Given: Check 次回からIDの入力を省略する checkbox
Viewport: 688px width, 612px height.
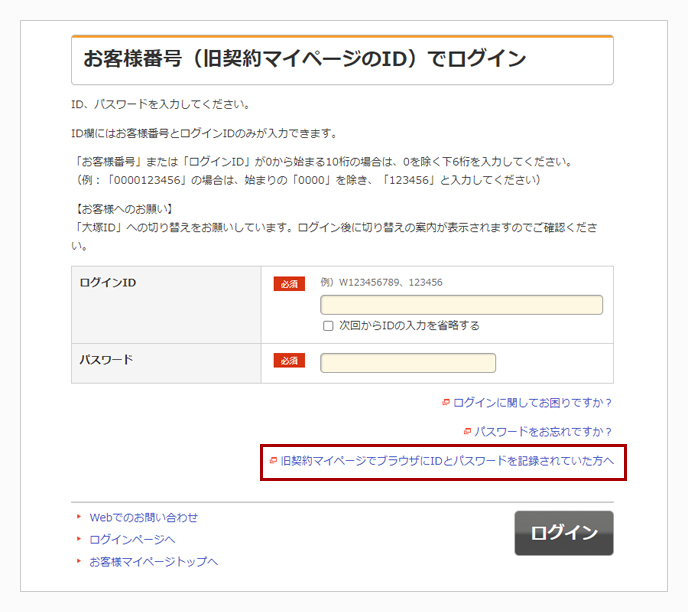Looking at the screenshot, I should tap(328, 326).
